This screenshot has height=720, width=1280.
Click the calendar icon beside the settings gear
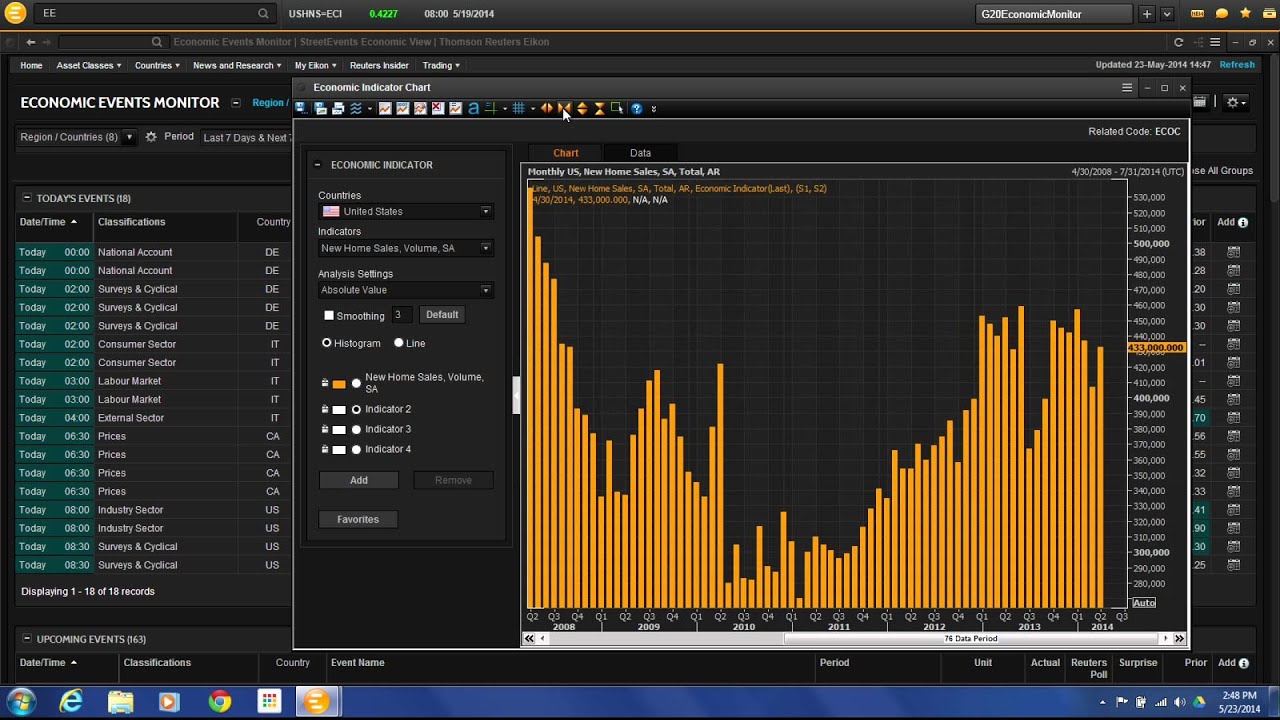tap(1200, 102)
